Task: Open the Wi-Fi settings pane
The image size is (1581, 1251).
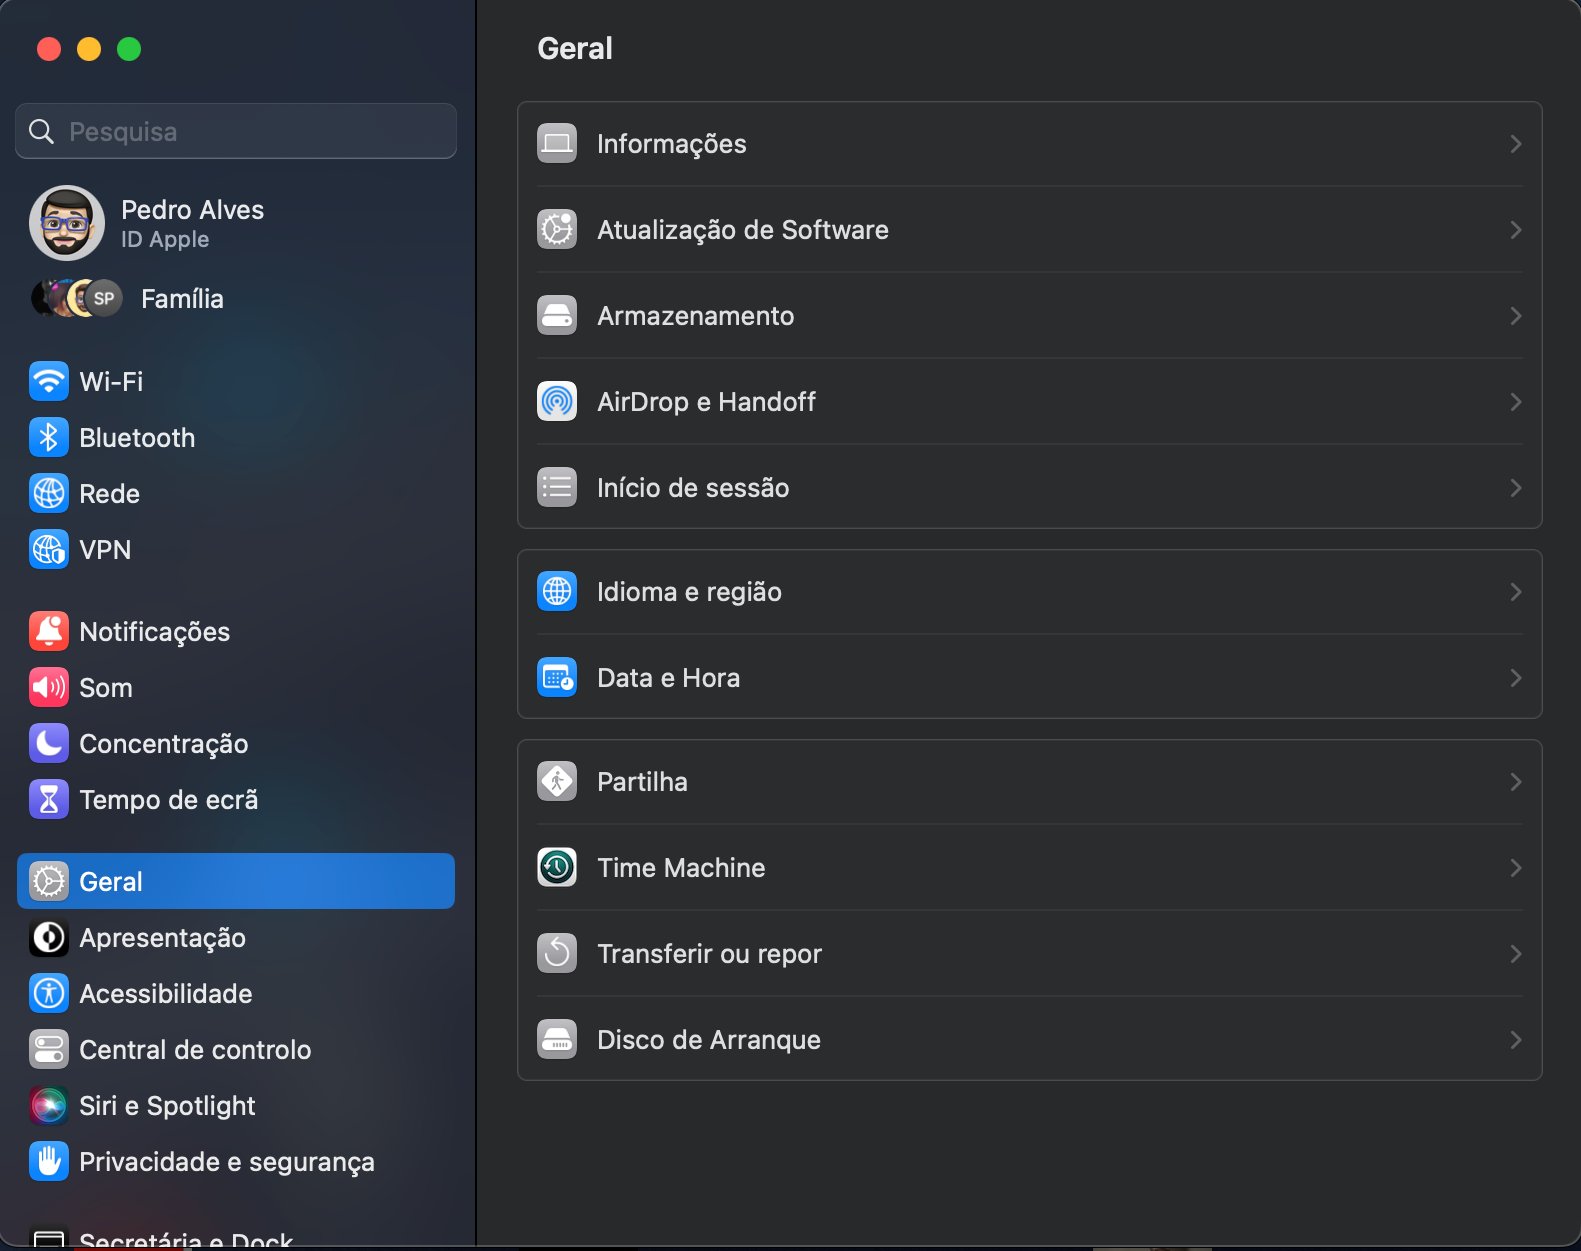Action: tap(236, 381)
